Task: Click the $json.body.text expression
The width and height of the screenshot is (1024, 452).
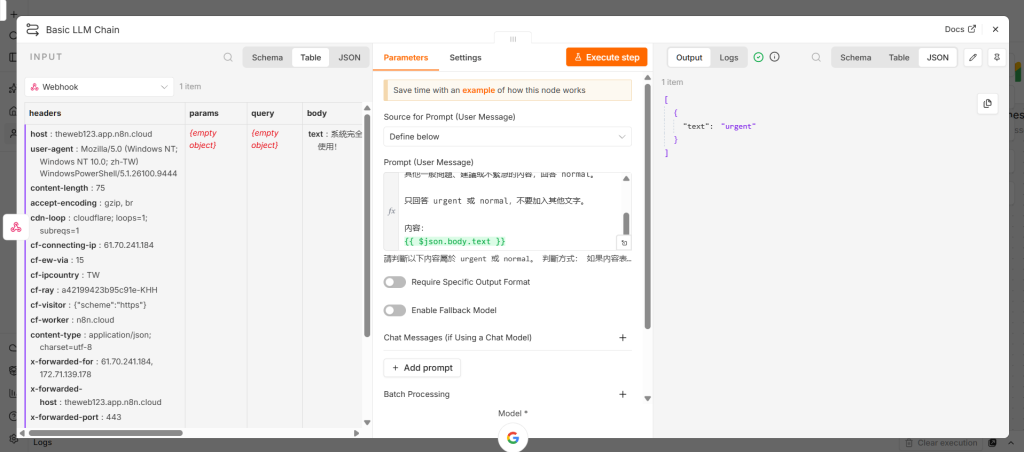Action: [x=455, y=242]
